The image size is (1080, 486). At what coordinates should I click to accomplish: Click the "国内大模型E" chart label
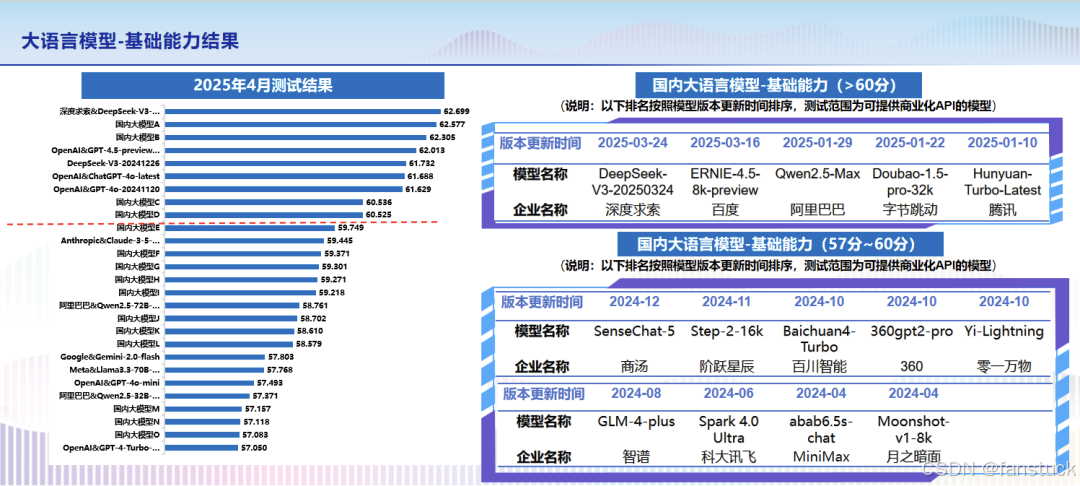(138, 227)
